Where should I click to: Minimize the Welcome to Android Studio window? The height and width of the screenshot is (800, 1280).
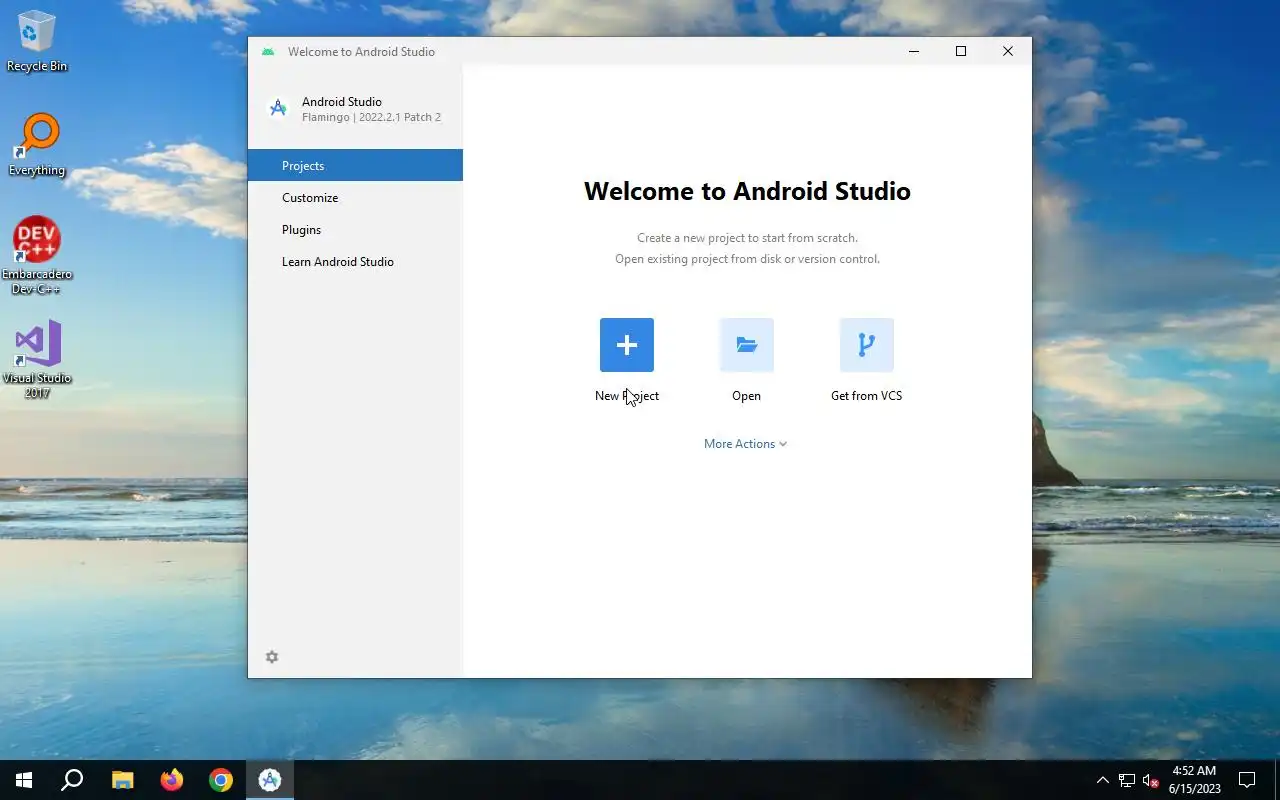click(914, 51)
